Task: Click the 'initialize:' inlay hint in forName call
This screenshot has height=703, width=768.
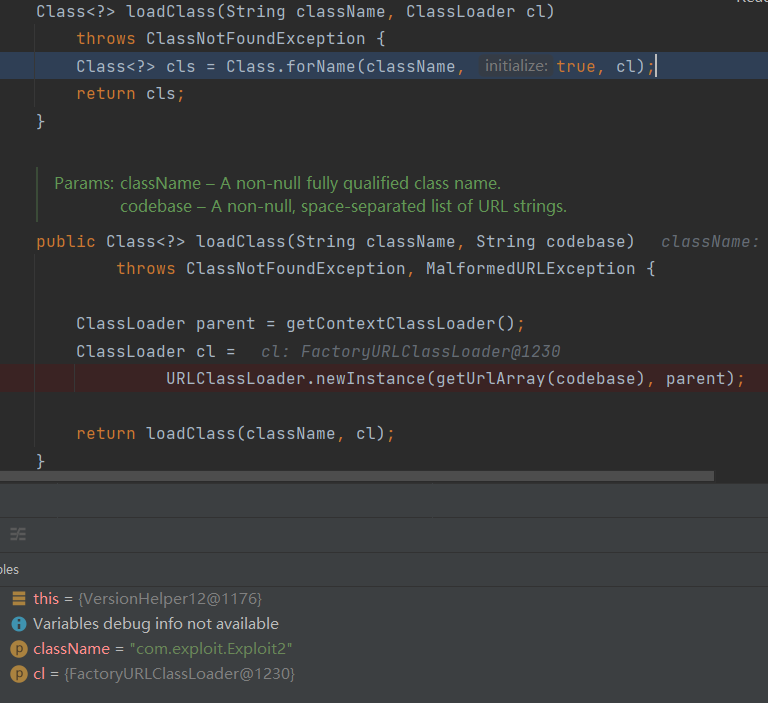Action: click(x=516, y=66)
